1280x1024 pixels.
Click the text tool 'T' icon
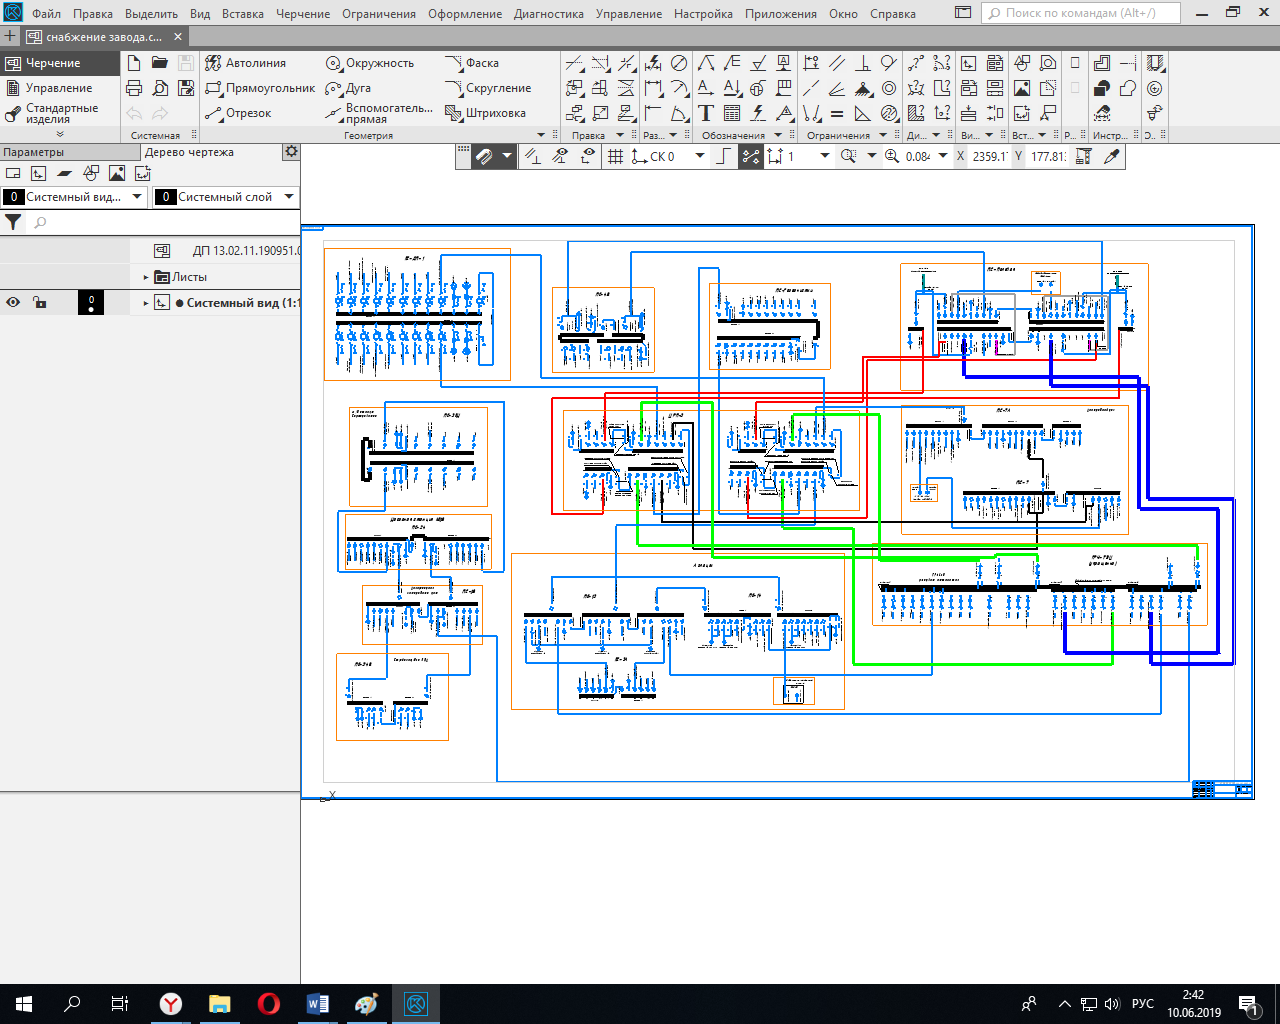pyautogui.click(x=706, y=113)
